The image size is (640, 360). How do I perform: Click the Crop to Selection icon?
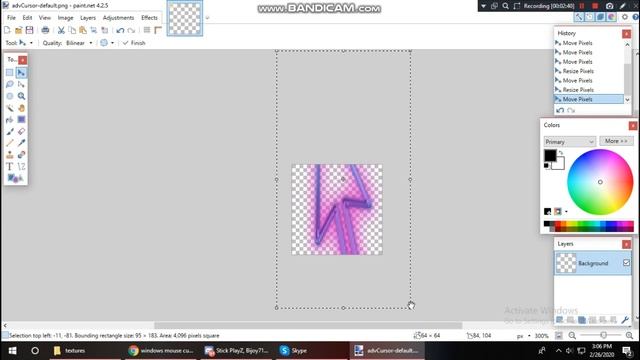[94, 30]
